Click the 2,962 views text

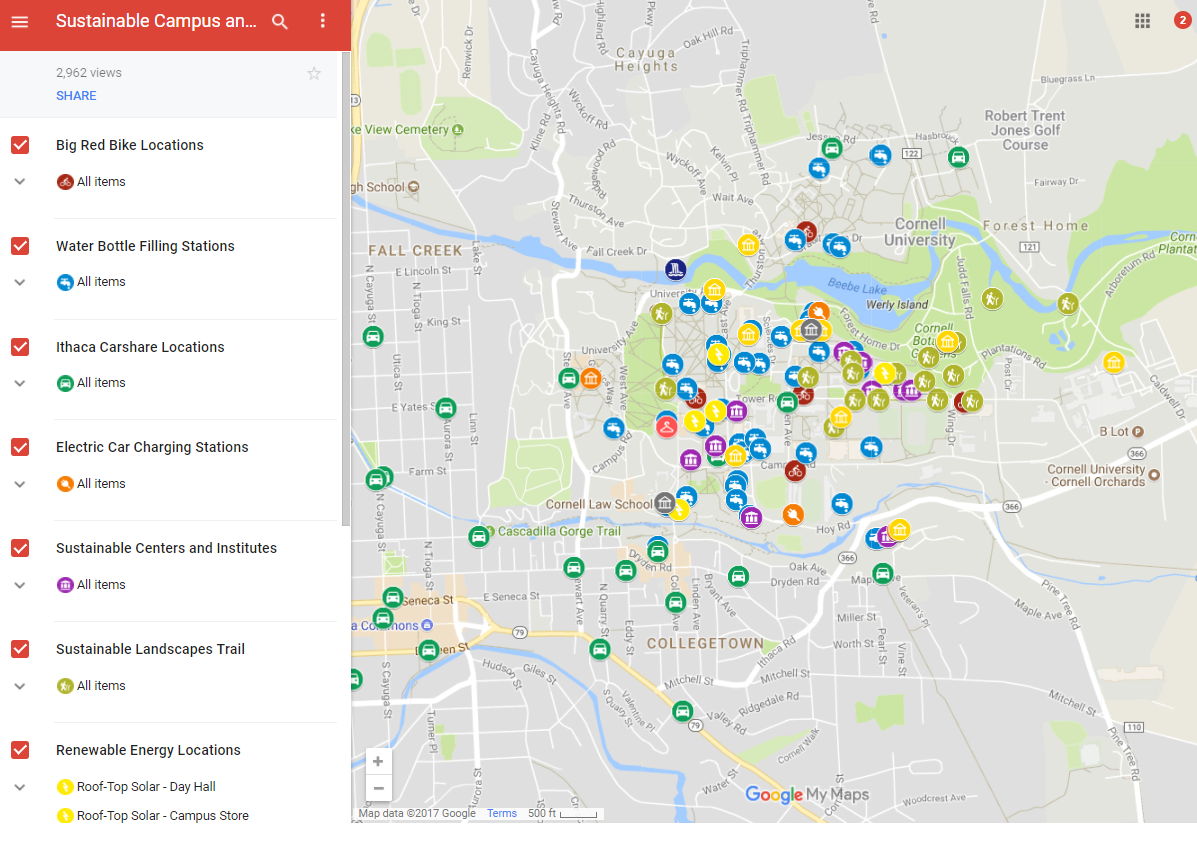coord(89,73)
